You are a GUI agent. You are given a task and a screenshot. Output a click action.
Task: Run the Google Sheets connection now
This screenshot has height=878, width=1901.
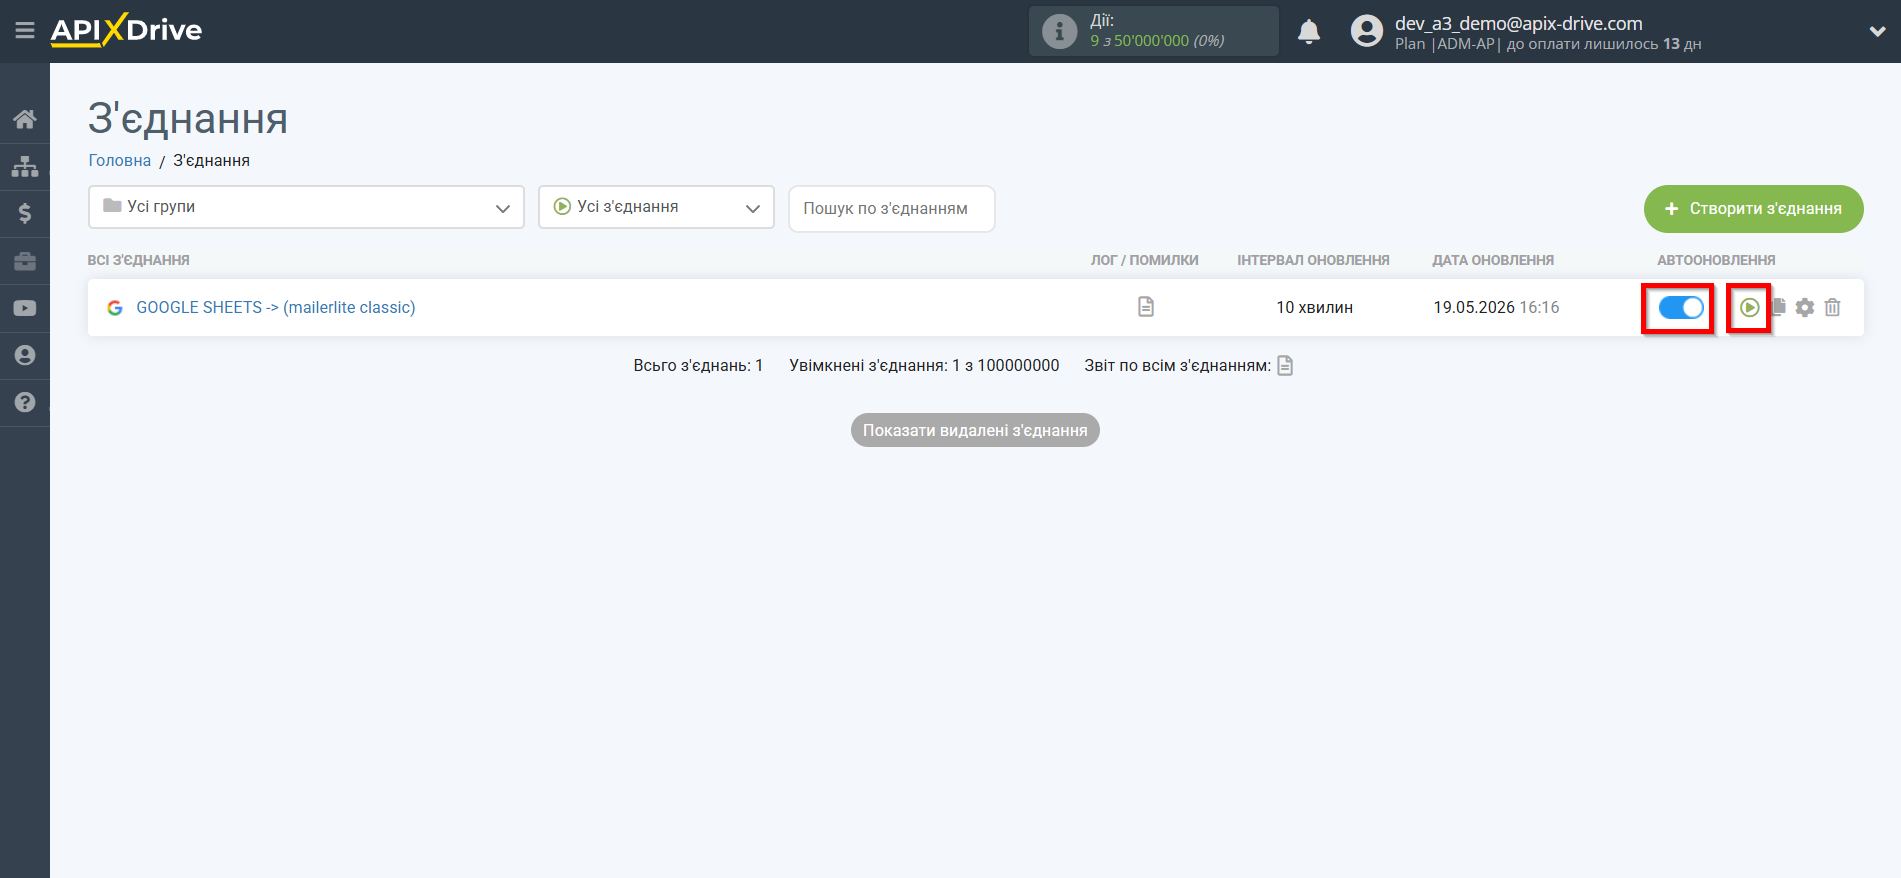click(x=1749, y=307)
